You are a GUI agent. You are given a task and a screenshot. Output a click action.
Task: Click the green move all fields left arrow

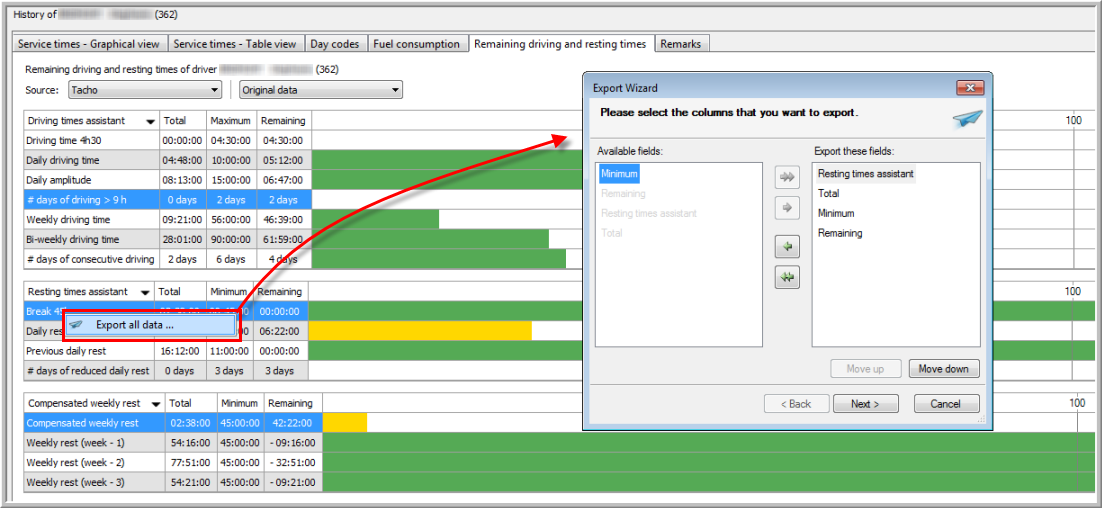tap(788, 278)
